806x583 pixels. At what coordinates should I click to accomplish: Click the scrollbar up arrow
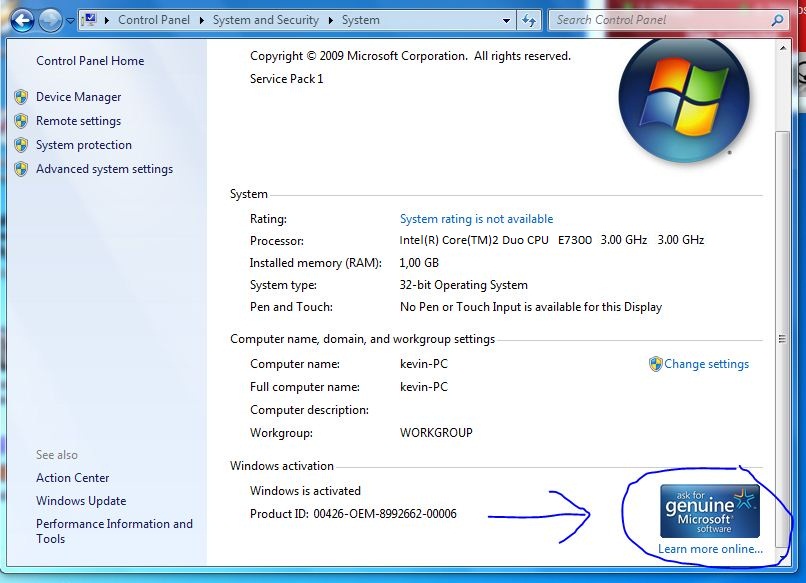782,48
